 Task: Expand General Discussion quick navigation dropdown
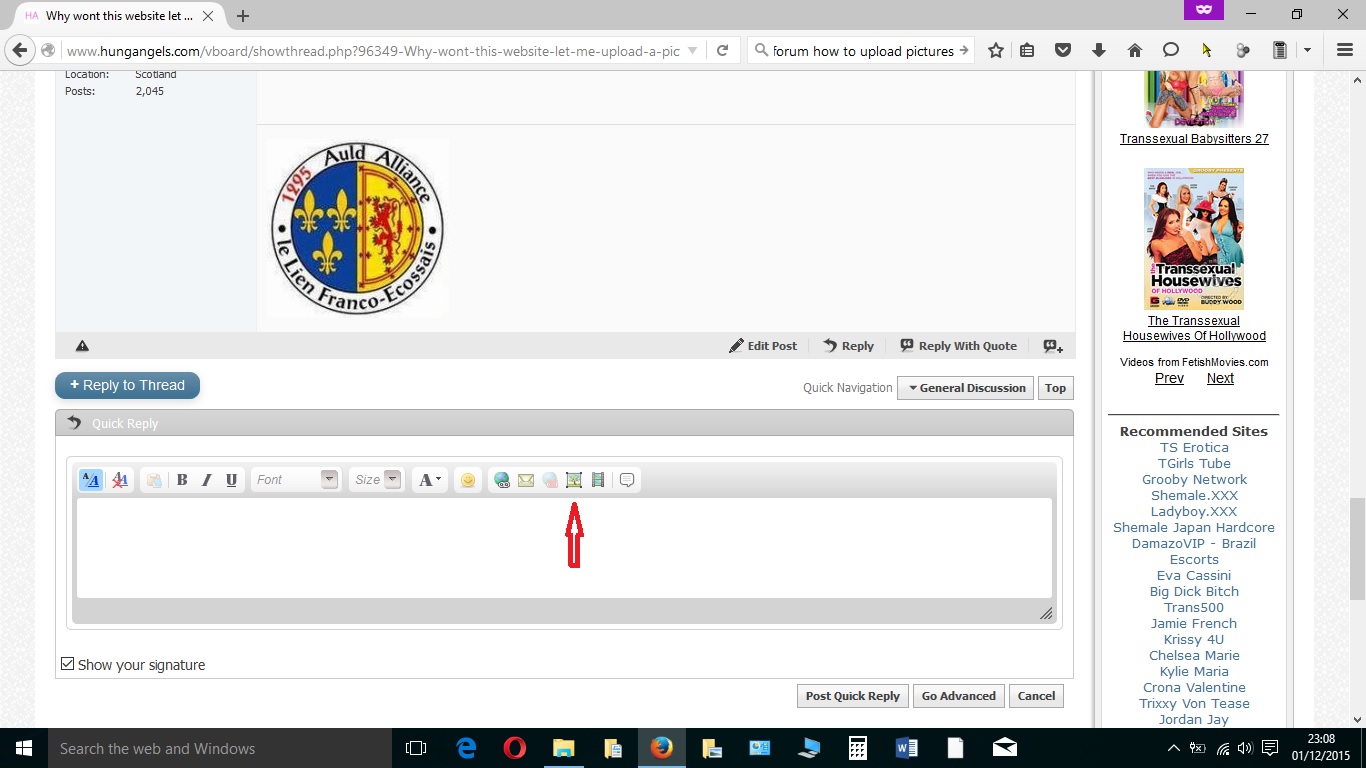[967, 388]
